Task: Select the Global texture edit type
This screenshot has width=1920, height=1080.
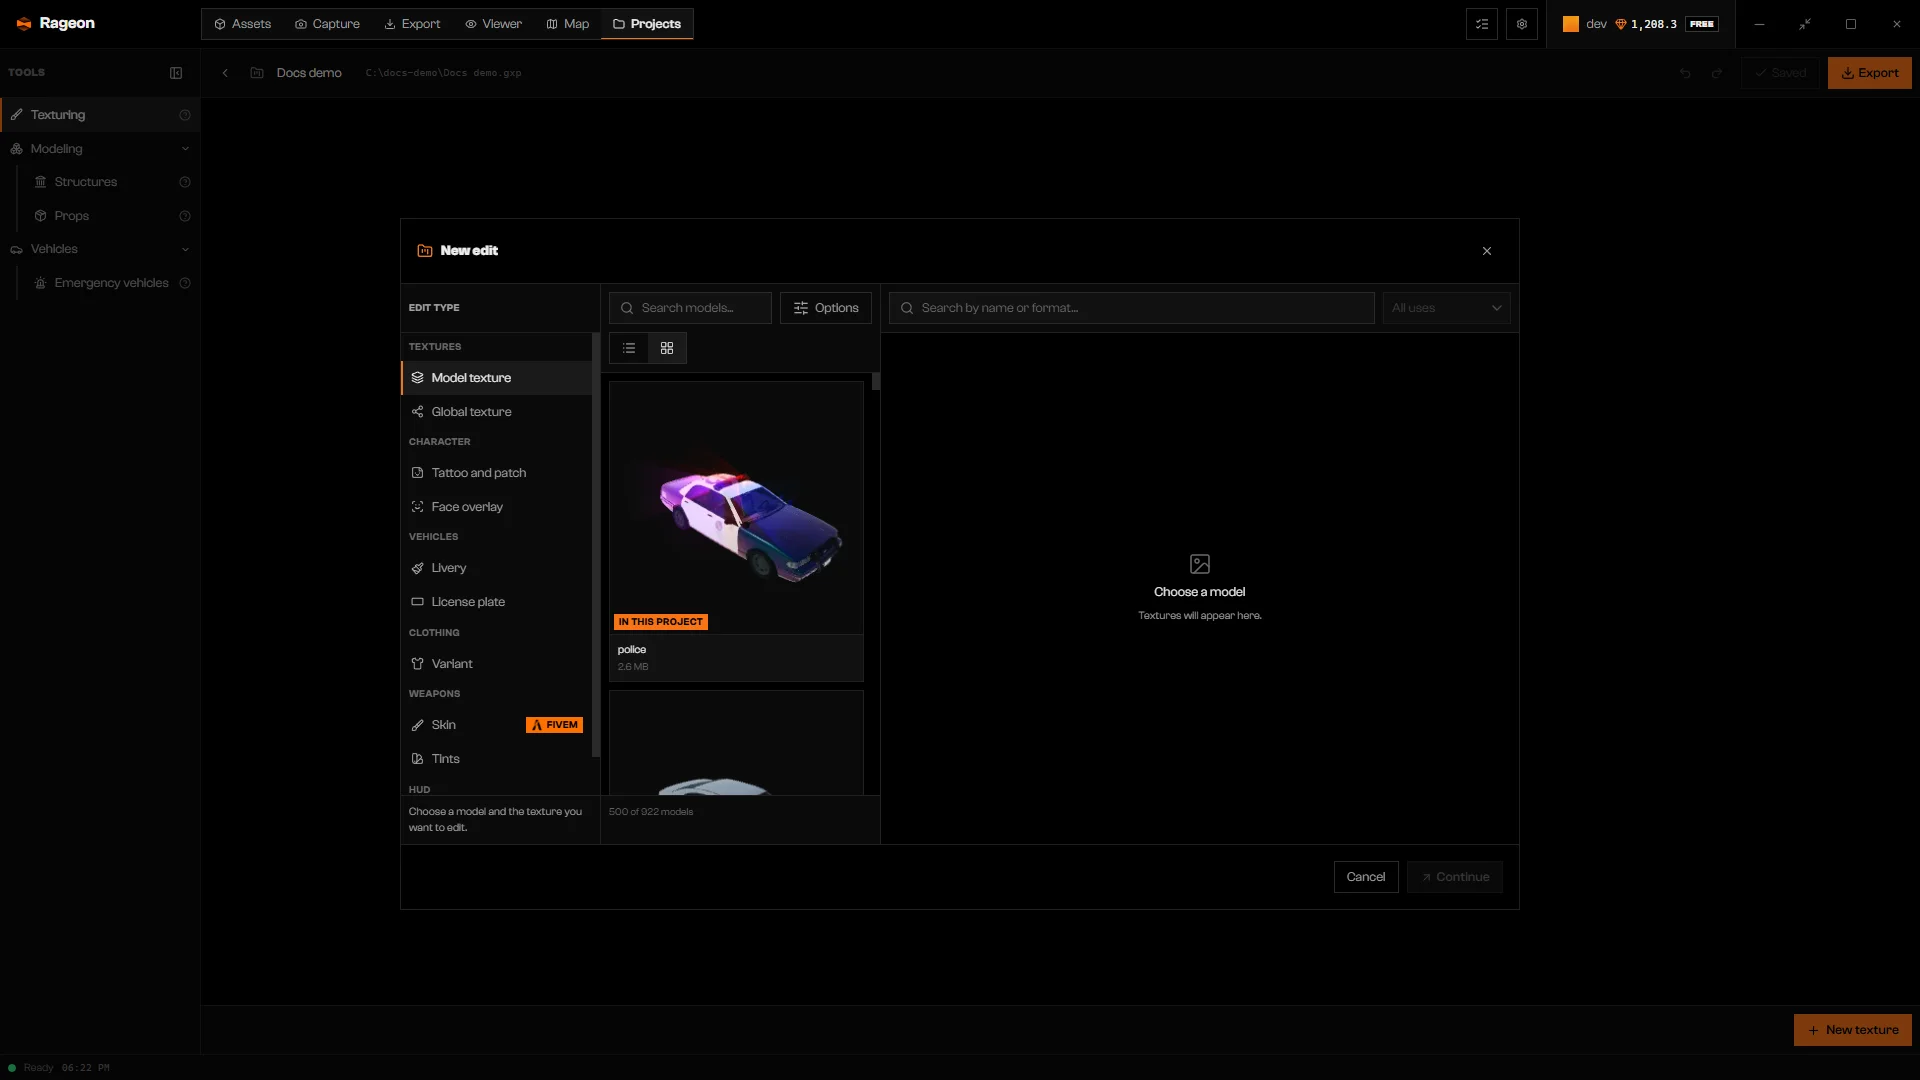Action: [x=496, y=412]
